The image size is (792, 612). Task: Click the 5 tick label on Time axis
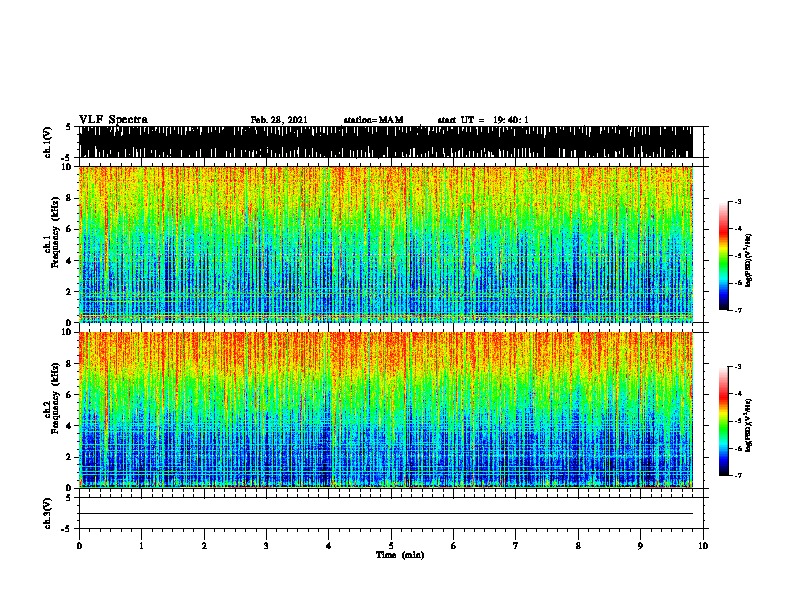click(x=391, y=546)
